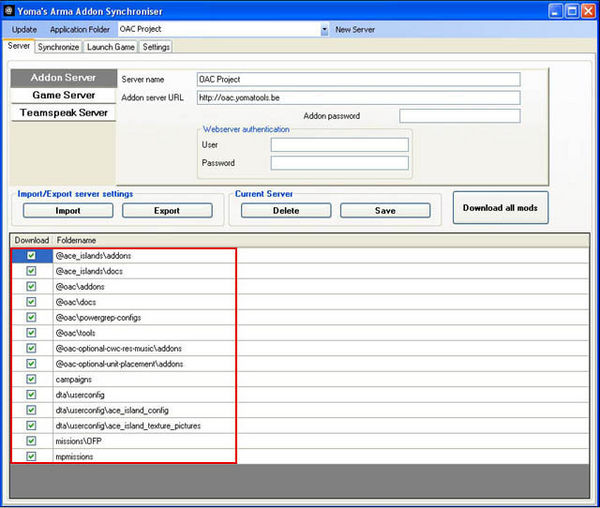This screenshot has height=508, width=600.
Task: Click the application icon in title bar
Action: [8, 11]
